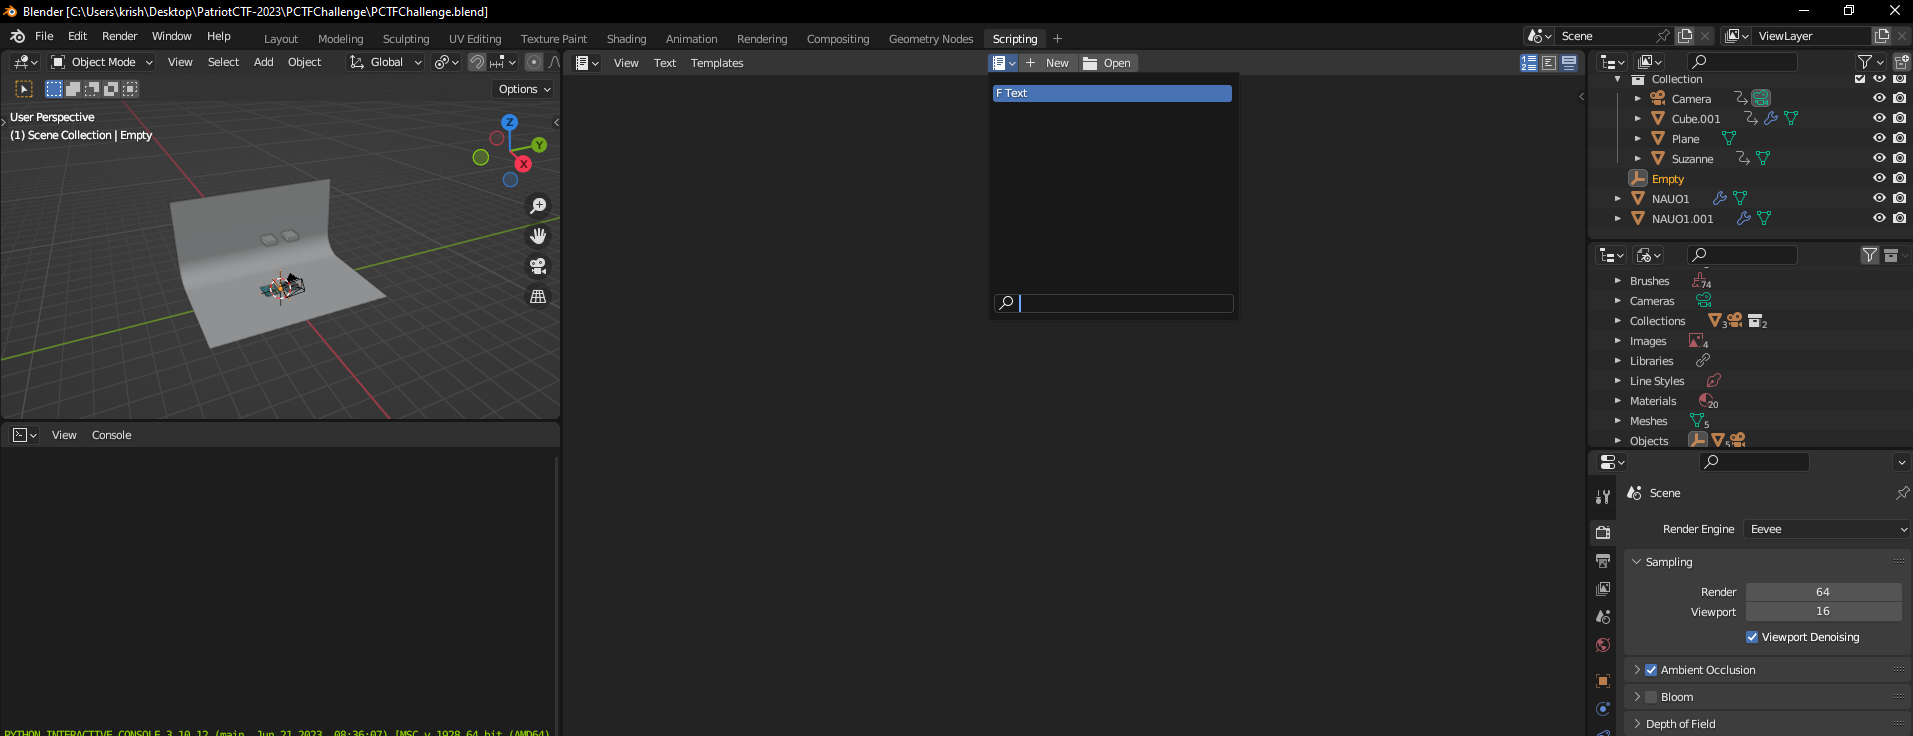Activate the pan hand tool in viewport

(538, 236)
